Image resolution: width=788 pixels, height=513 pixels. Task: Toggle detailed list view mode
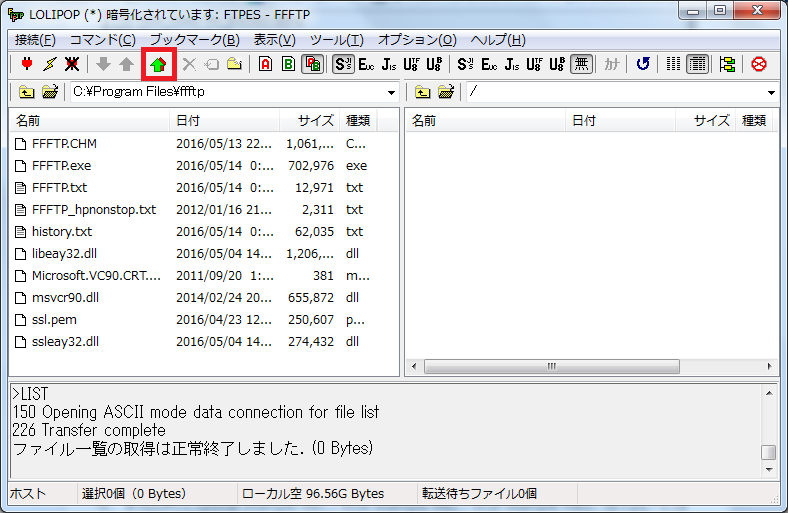click(698, 65)
